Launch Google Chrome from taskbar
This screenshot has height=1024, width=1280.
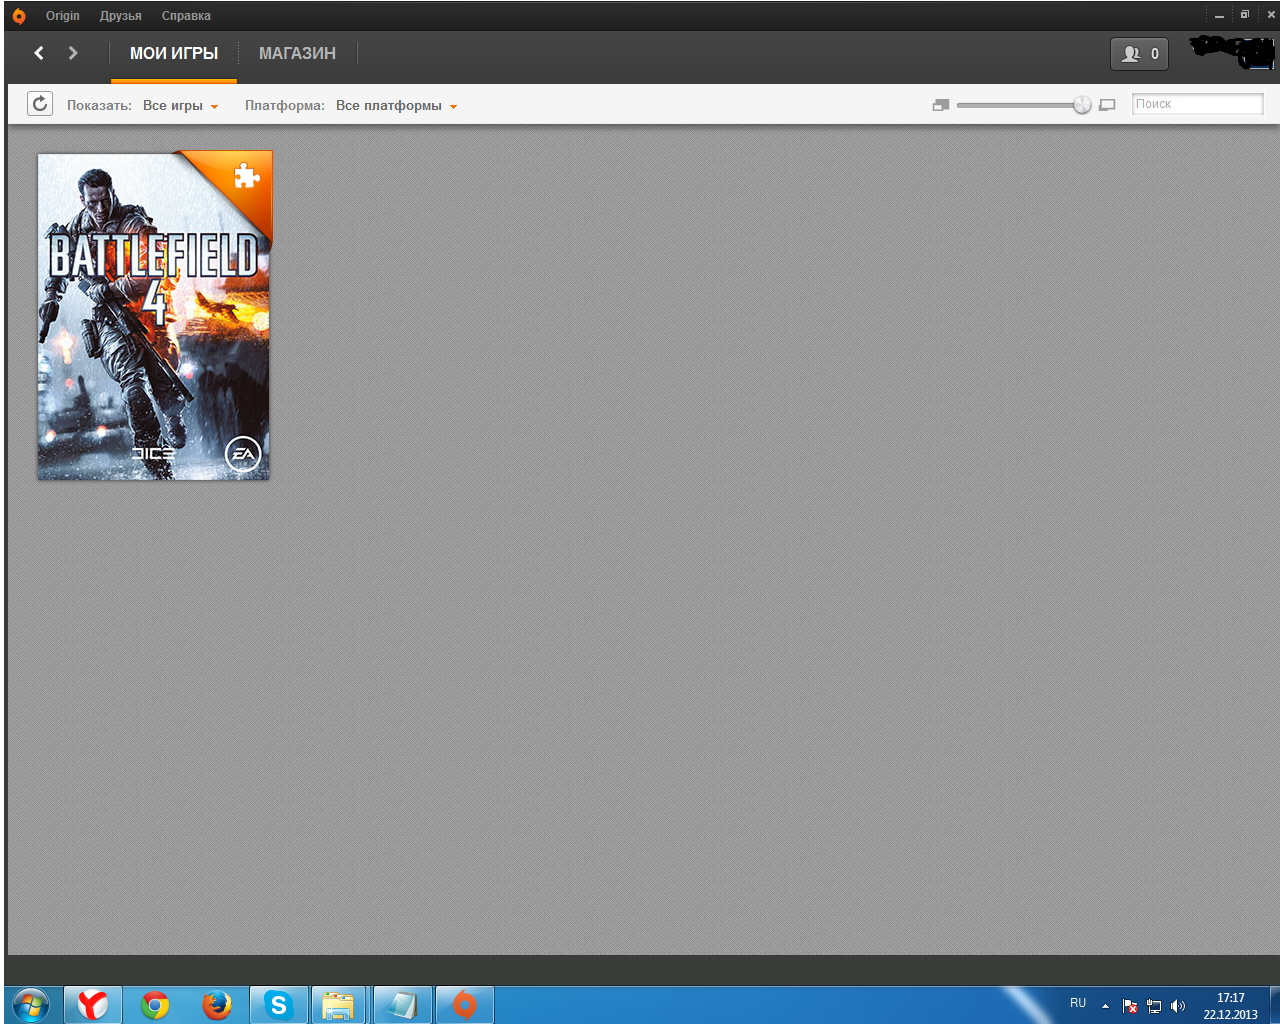point(155,1005)
